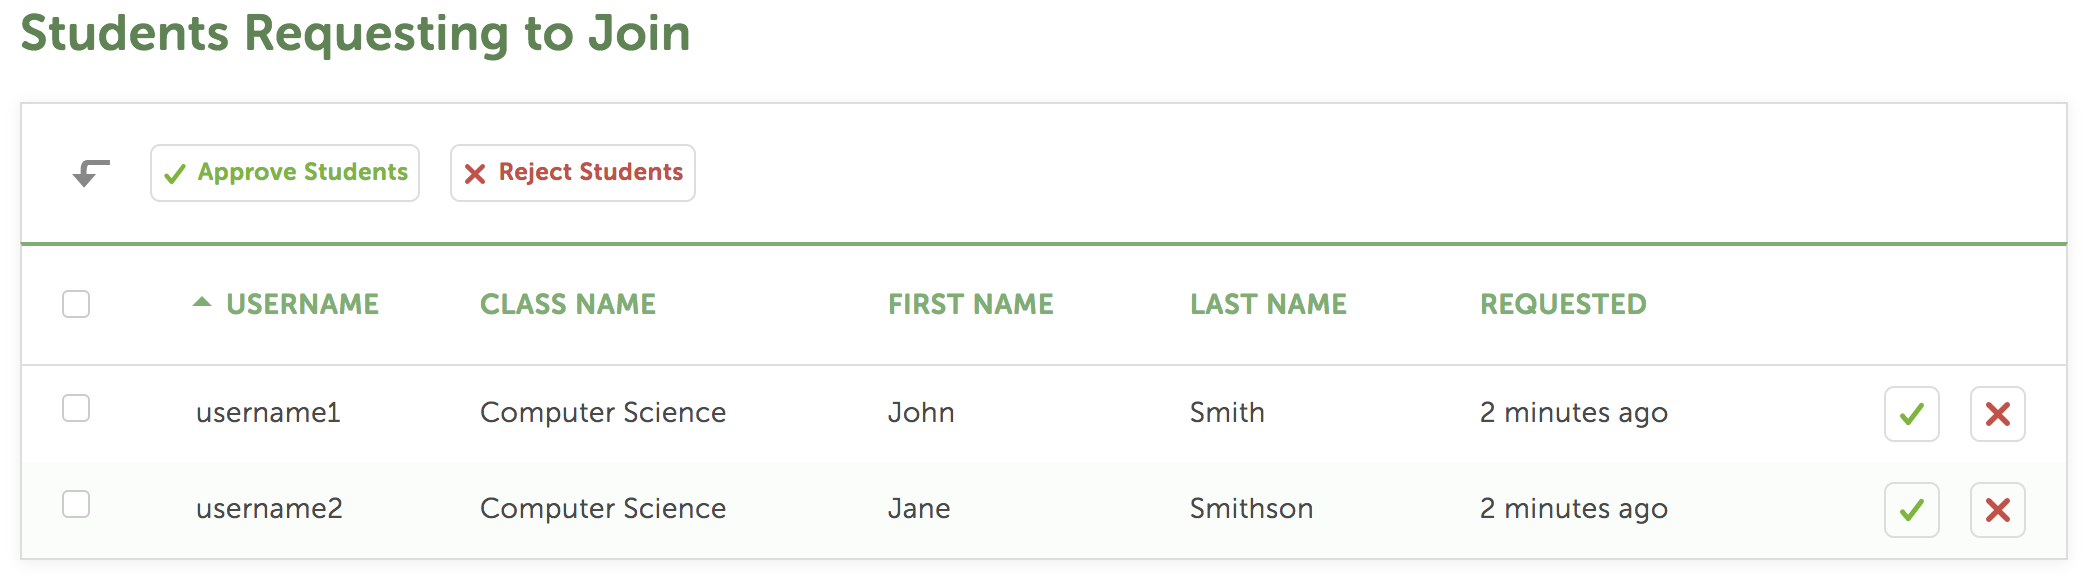This screenshot has height=580, width=2086.
Task: Click the ascending sort arrow next to USERNAME
Action: pos(202,302)
